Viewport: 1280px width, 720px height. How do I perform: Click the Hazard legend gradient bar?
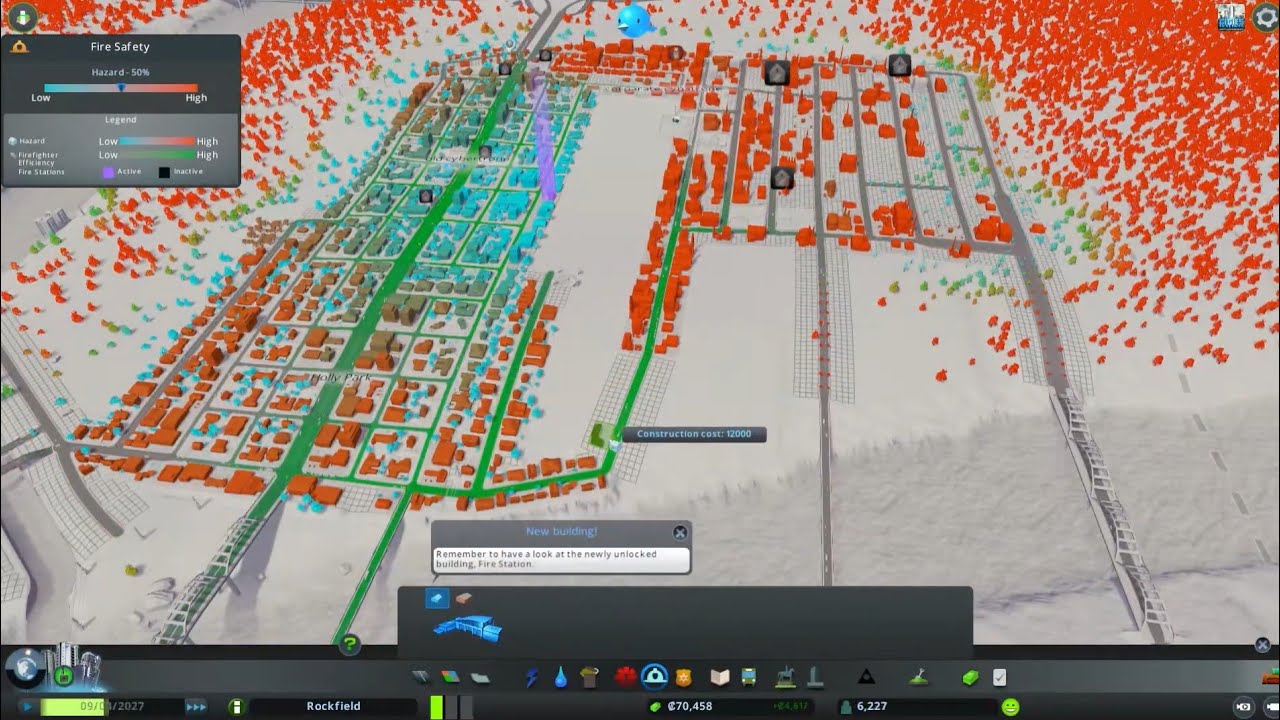pos(158,142)
